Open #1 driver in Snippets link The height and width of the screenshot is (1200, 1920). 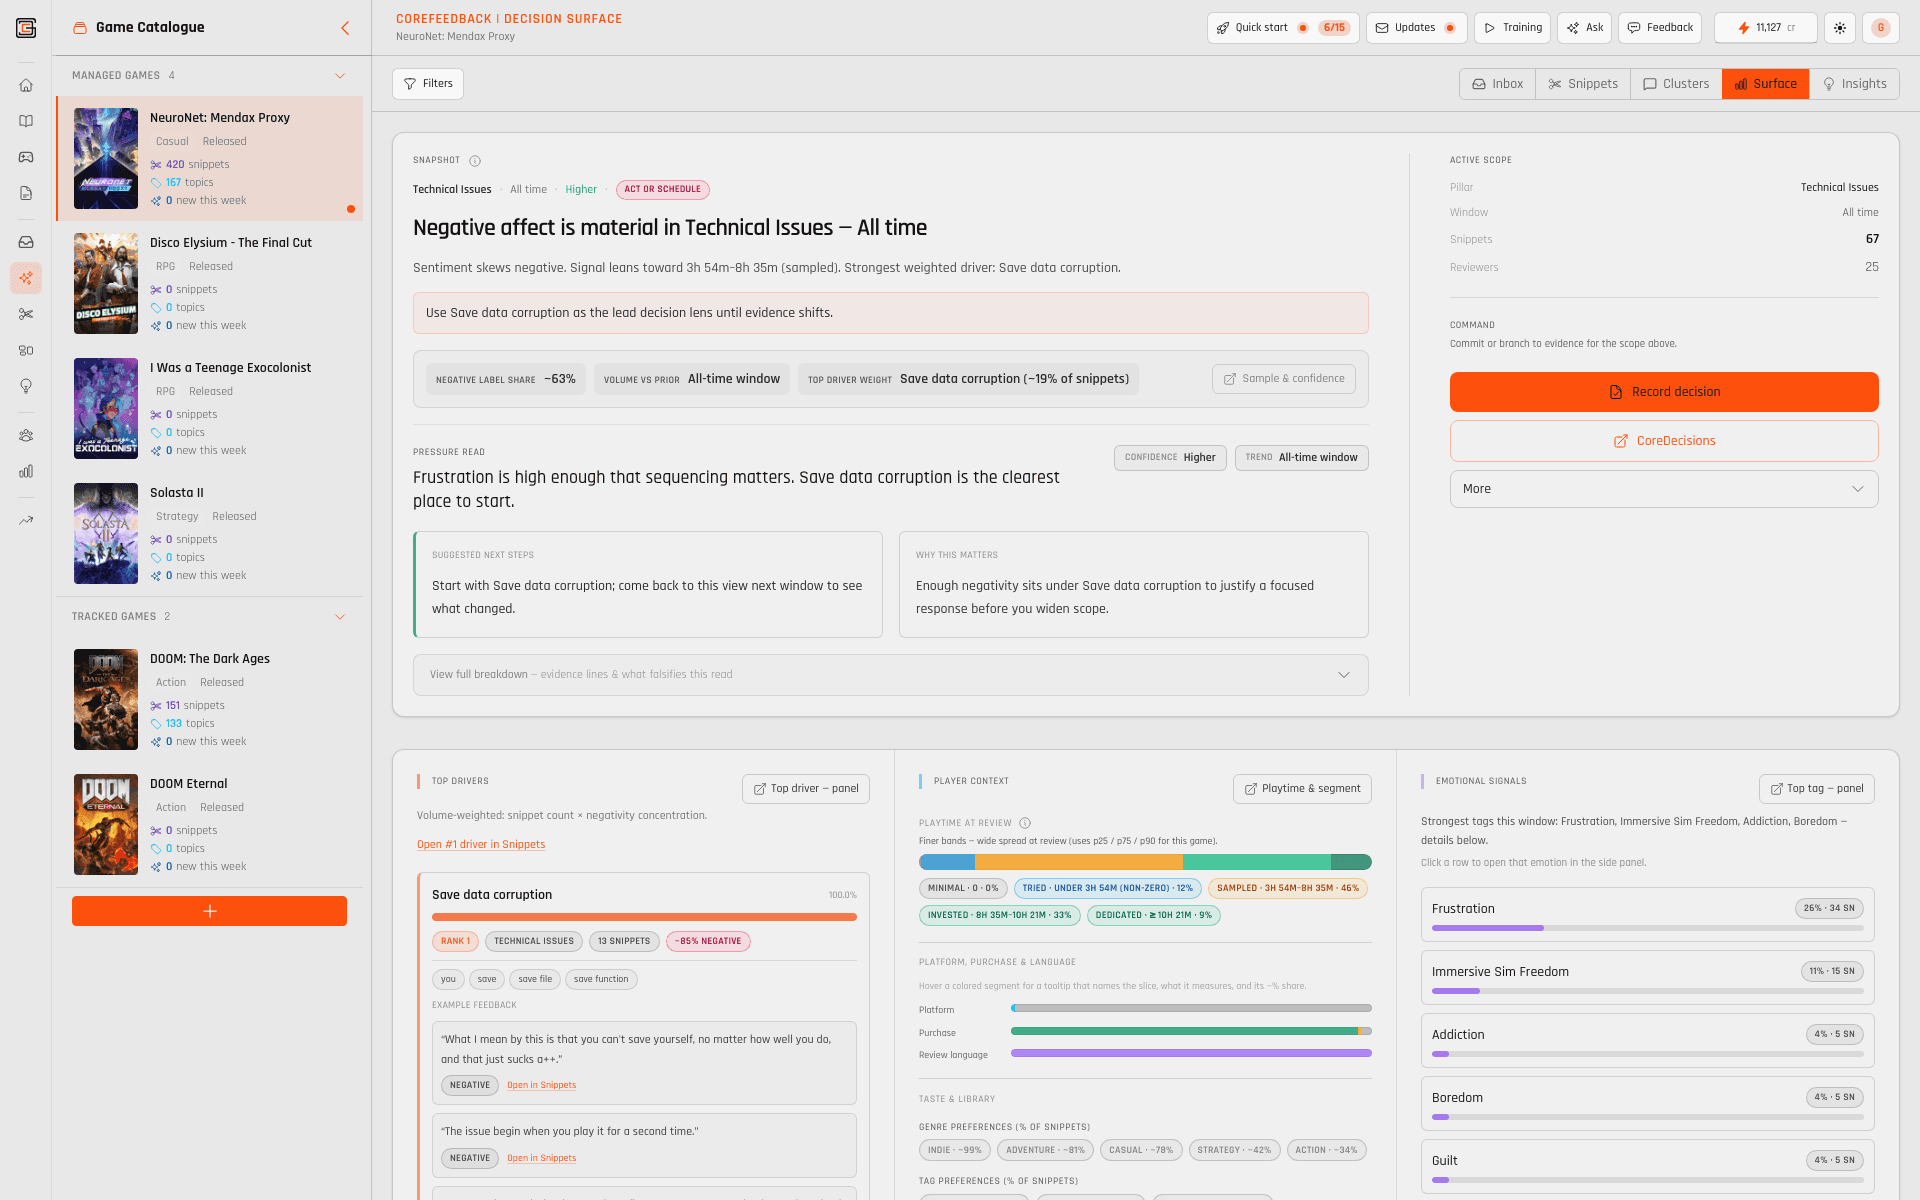481,845
